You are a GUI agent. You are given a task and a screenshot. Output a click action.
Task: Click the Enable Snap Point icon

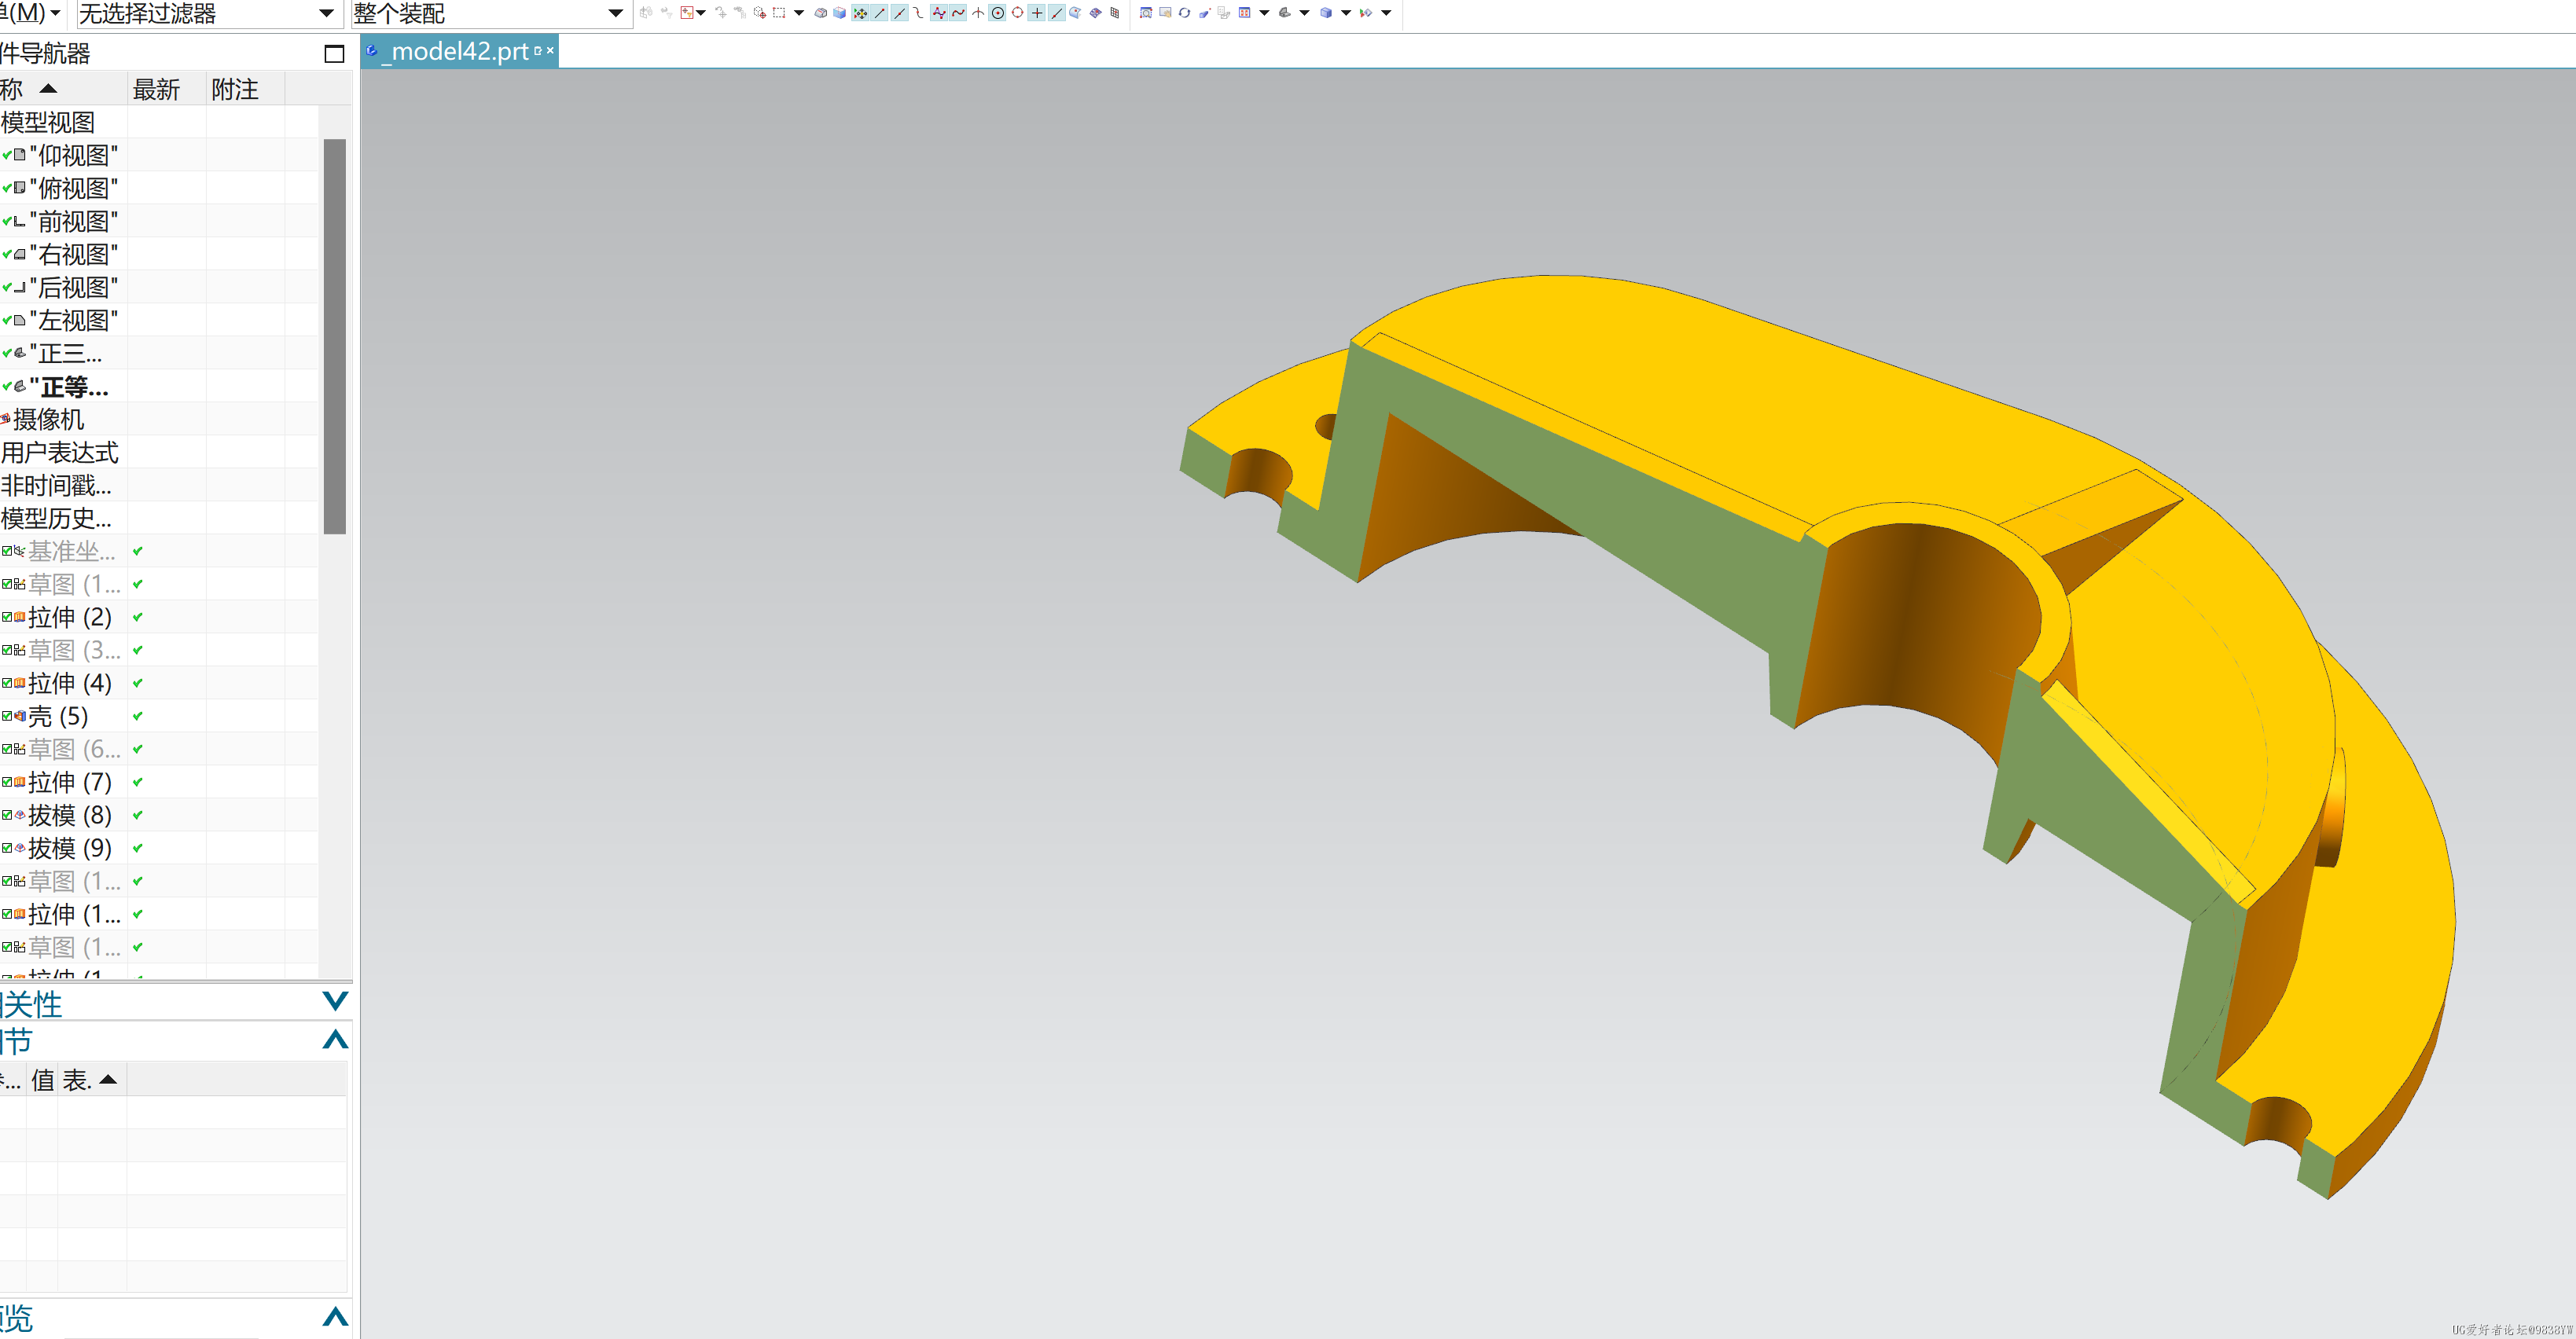(x=860, y=13)
